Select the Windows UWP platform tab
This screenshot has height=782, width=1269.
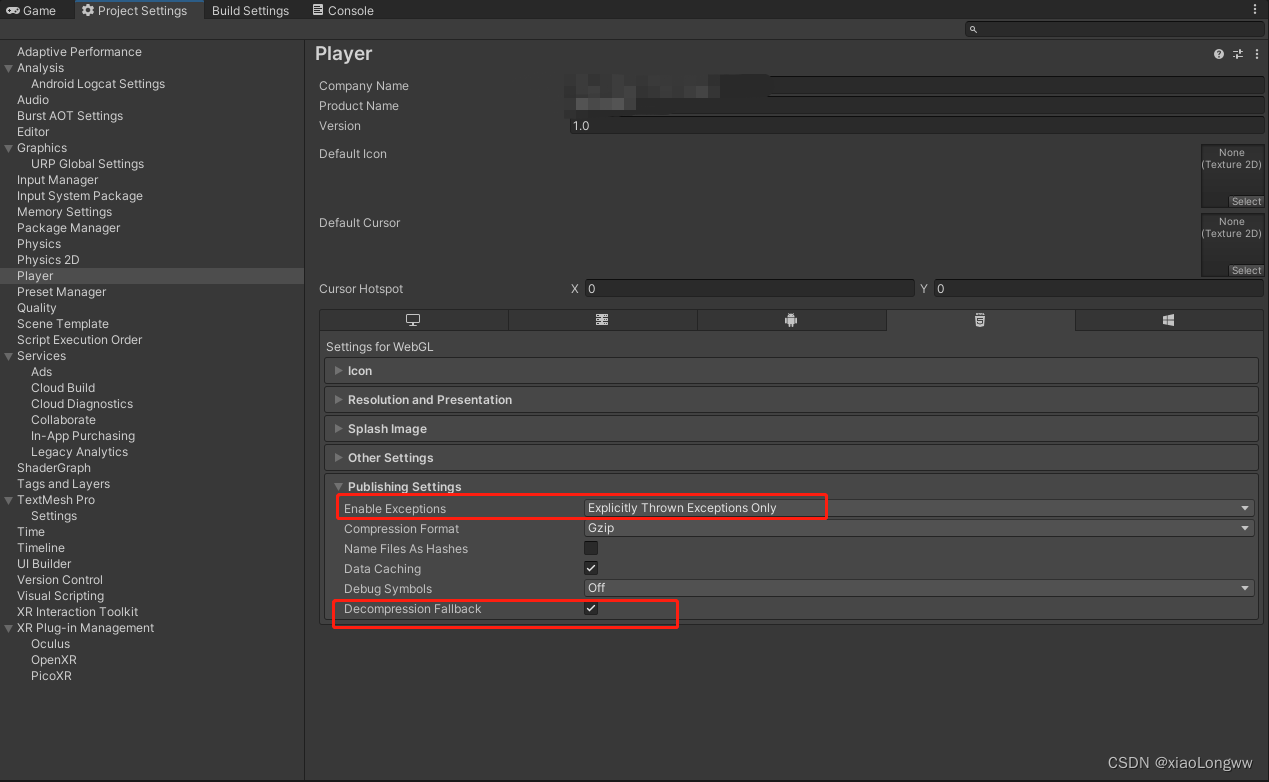click(1168, 320)
